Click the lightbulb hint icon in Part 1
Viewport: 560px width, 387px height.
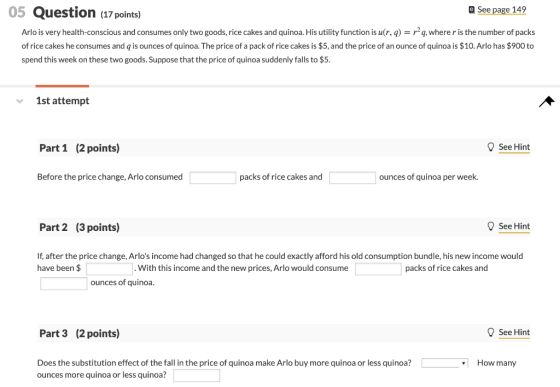[x=491, y=147]
